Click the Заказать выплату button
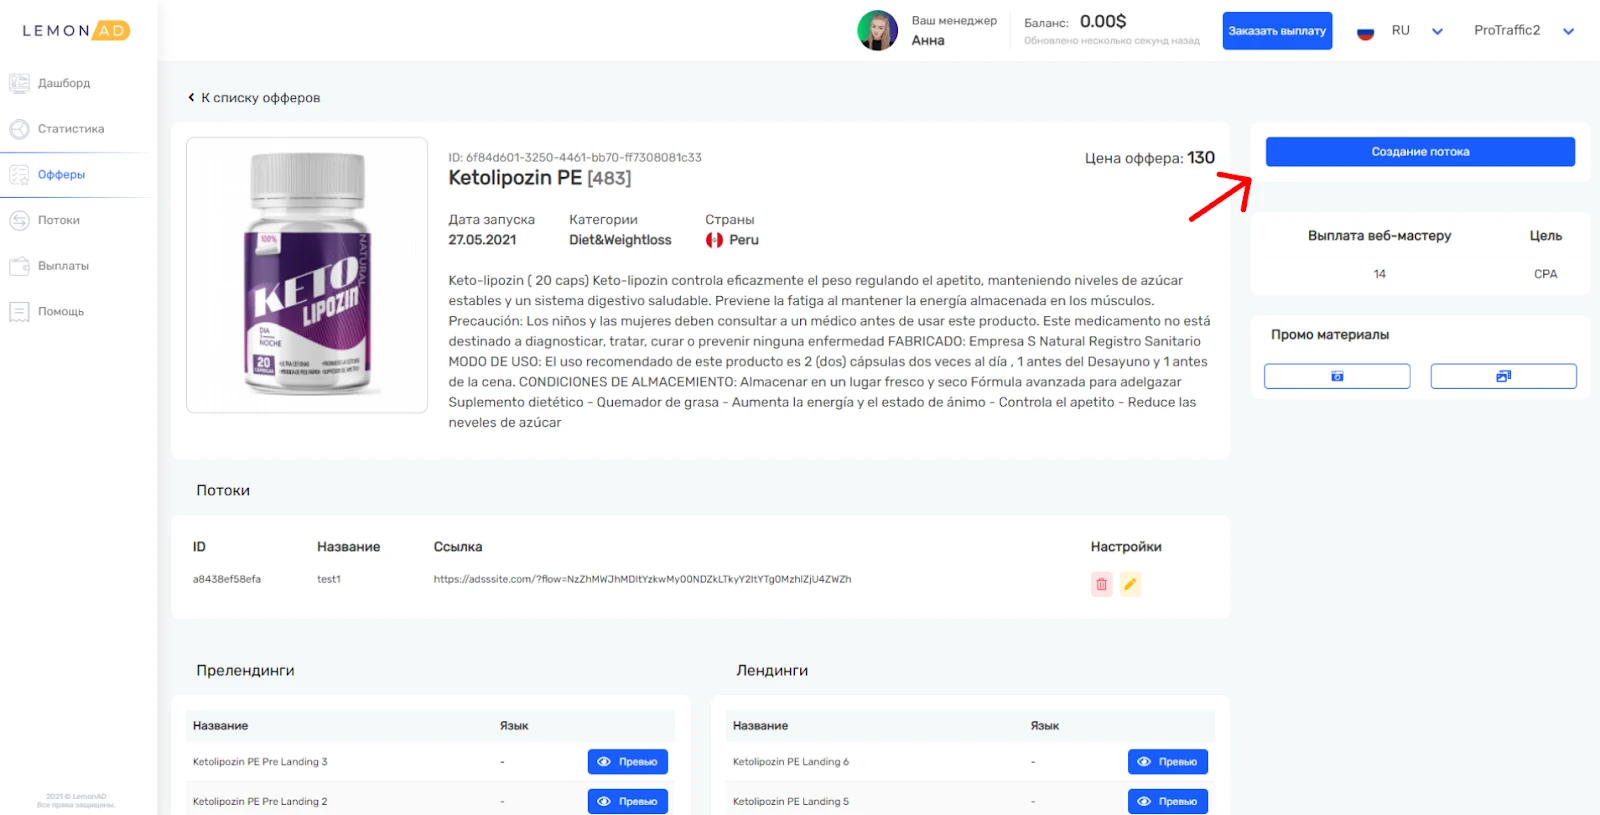Image resolution: width=1600 pixels, height=815 pixels. pos(1277,31)
